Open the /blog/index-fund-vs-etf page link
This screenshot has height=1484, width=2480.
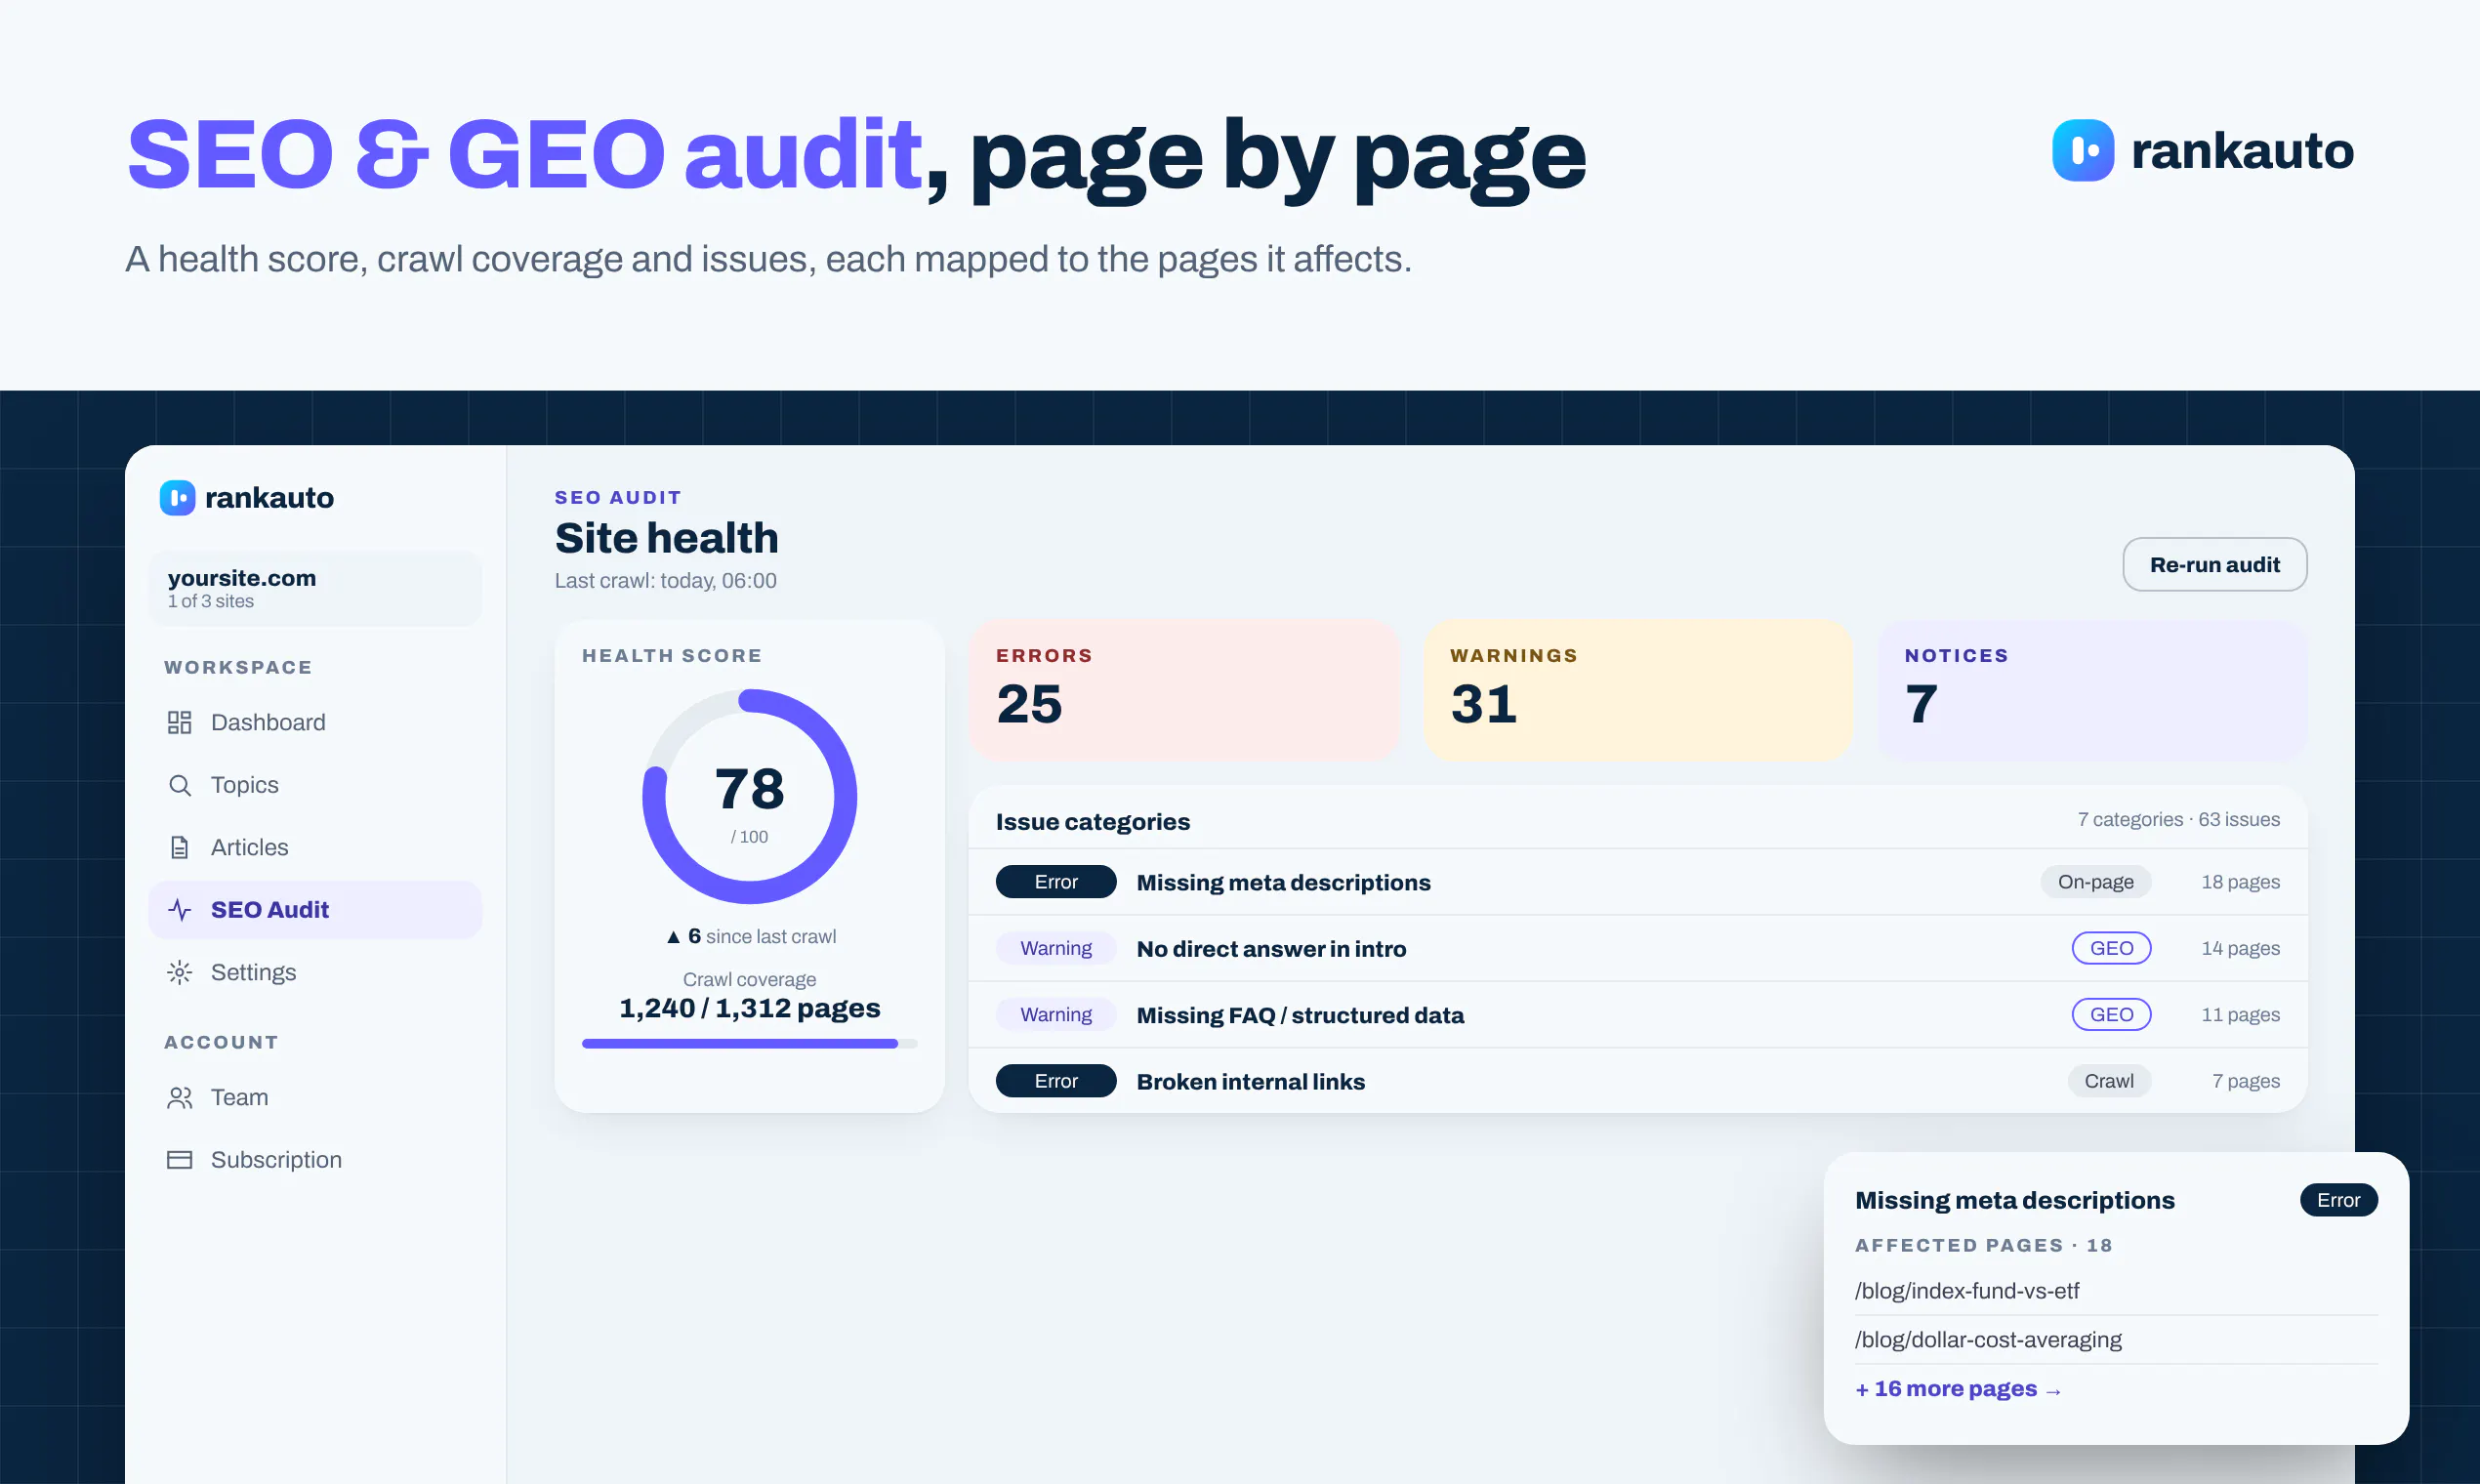pyautogui.click(x=1967, y=1291)
